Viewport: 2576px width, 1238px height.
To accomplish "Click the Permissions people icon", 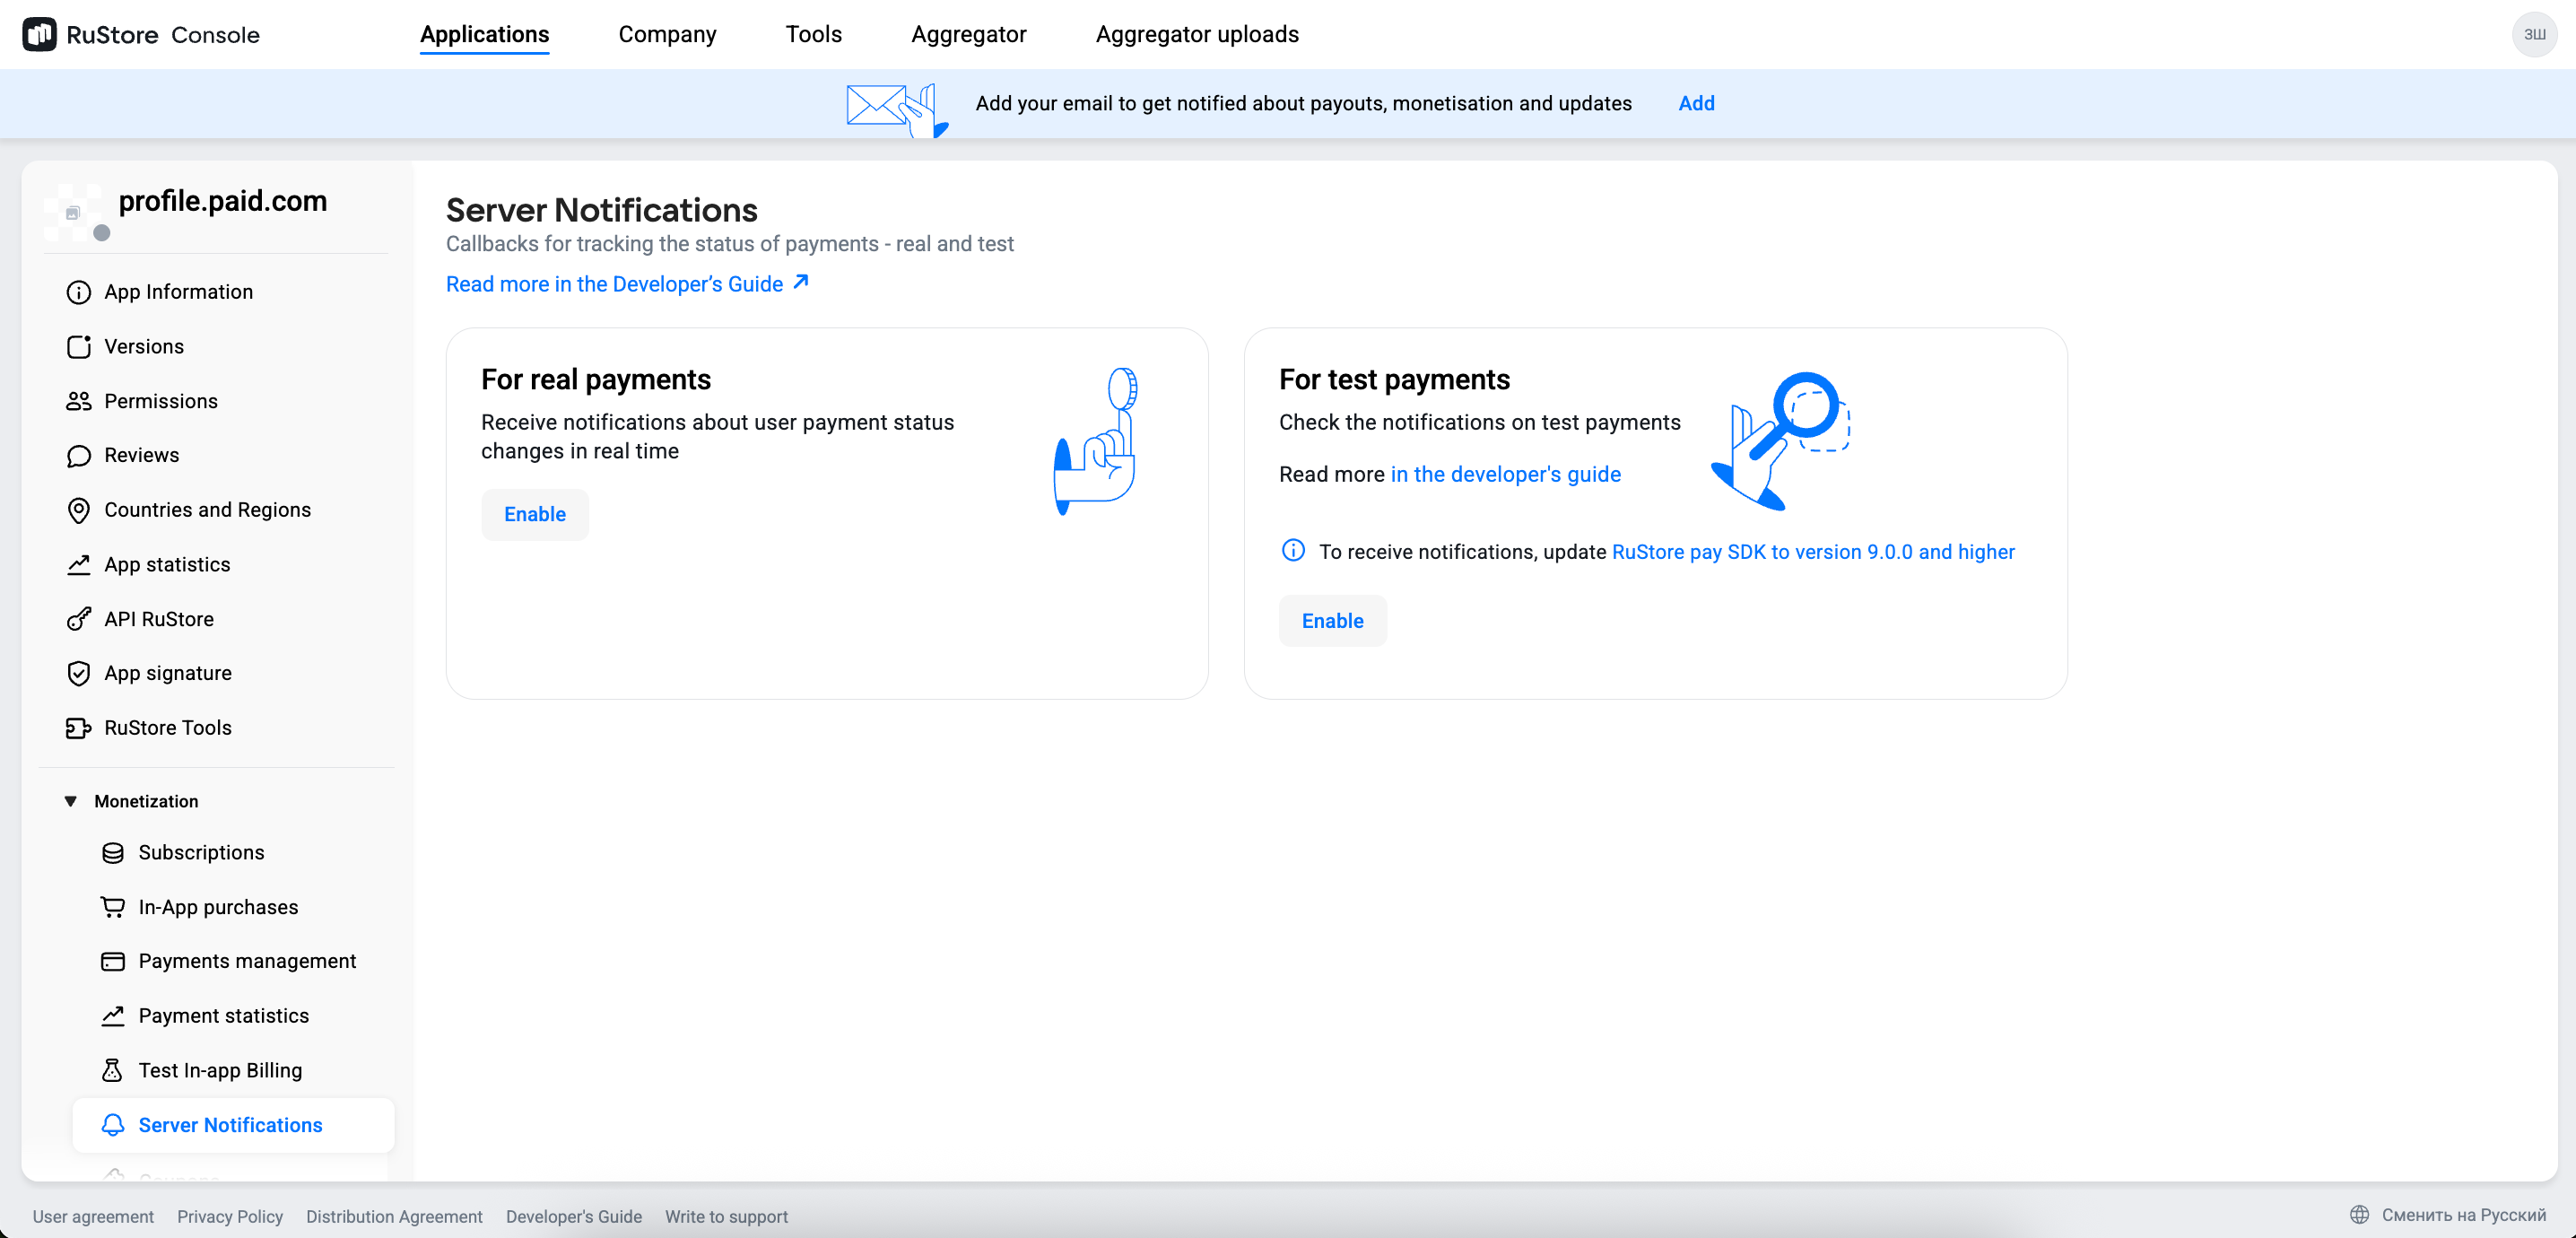I will pyautogui.click(x=79, y=401).
